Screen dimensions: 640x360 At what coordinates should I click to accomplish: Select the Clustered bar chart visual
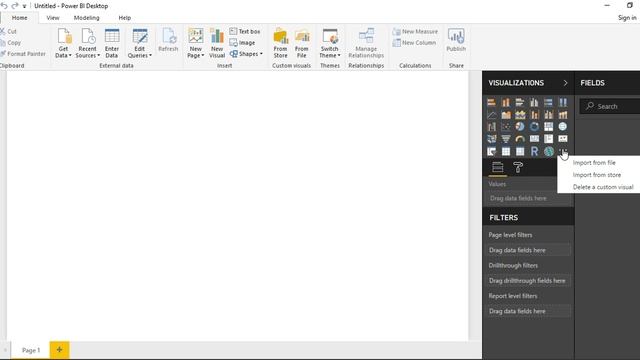tap(520, 102)
